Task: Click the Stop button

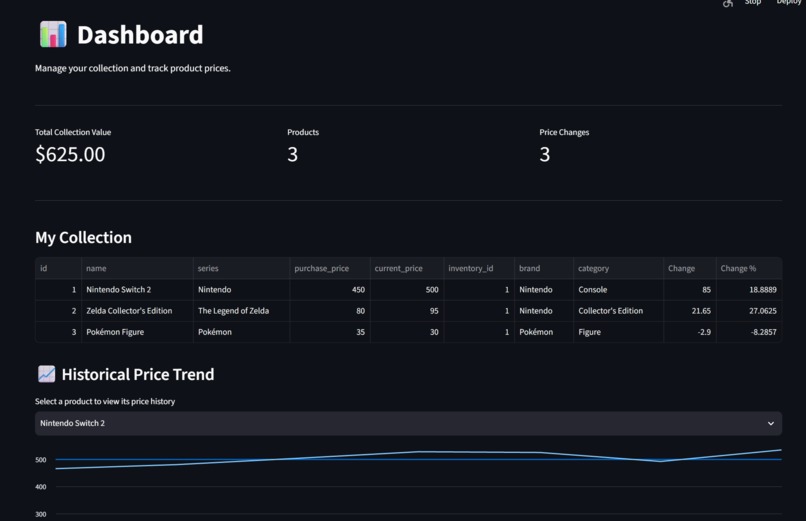Action: tap(753, 3)
